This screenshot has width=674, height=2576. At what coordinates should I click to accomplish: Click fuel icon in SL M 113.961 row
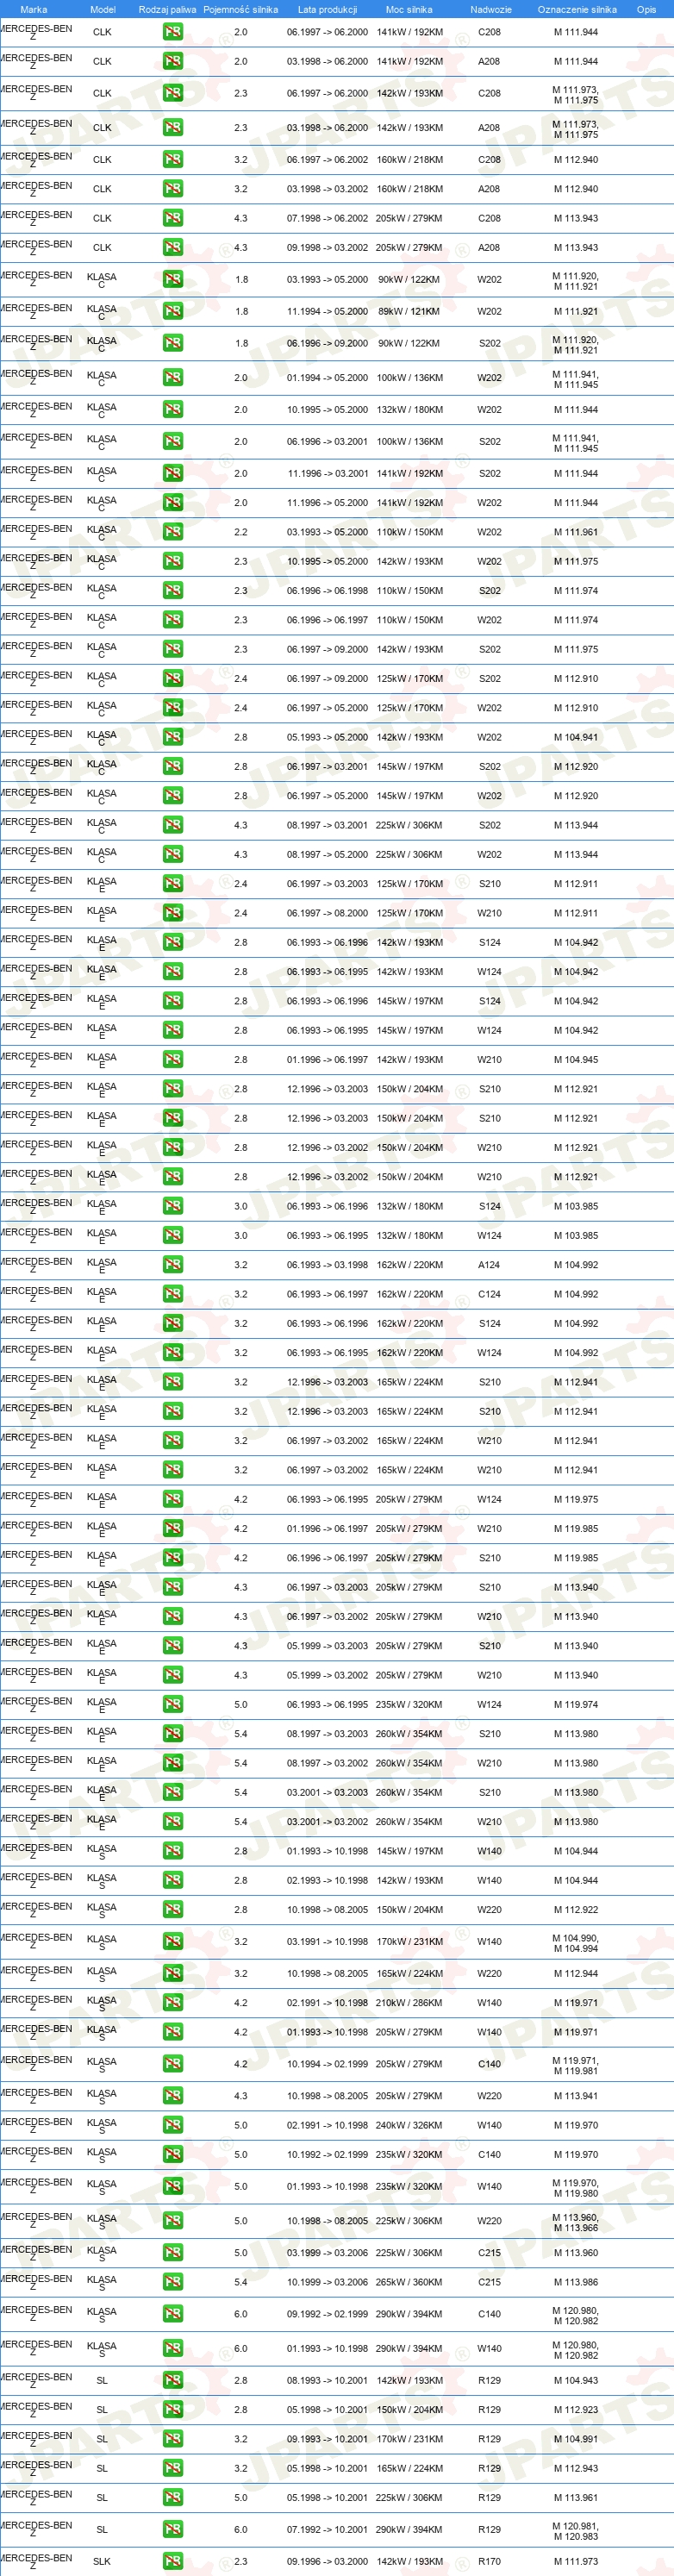[173, 2497]
